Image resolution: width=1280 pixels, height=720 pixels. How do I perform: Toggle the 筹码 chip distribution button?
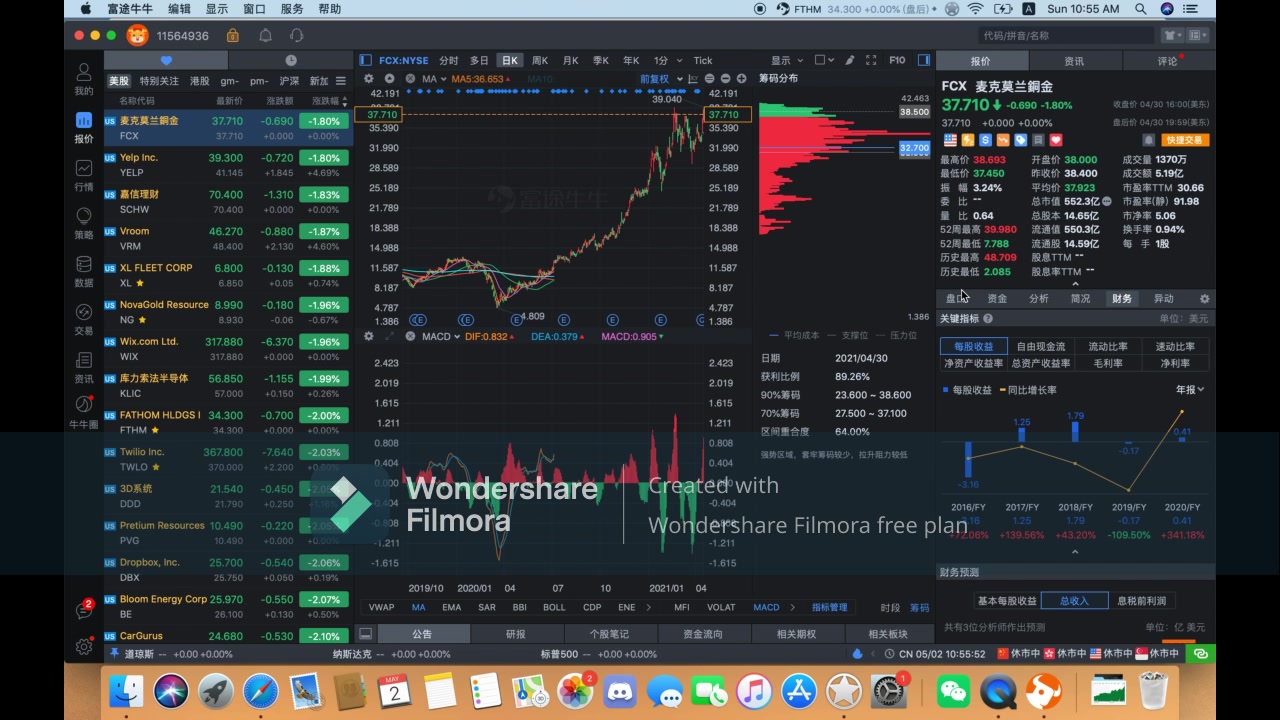pyautogui.click(x=919, y=607)
